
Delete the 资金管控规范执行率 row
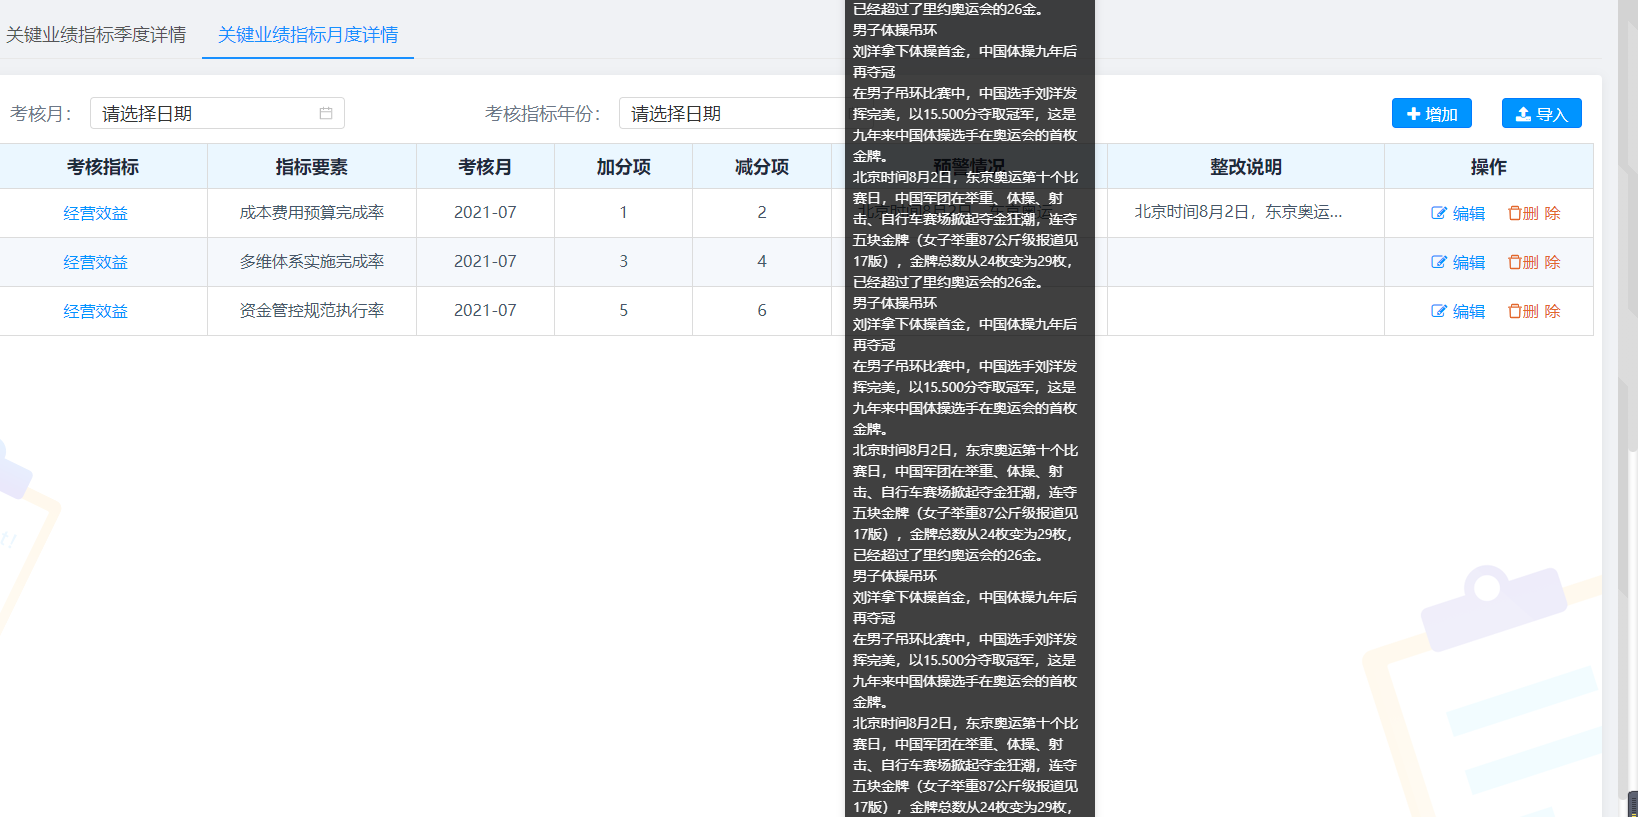pos(1534,311)
